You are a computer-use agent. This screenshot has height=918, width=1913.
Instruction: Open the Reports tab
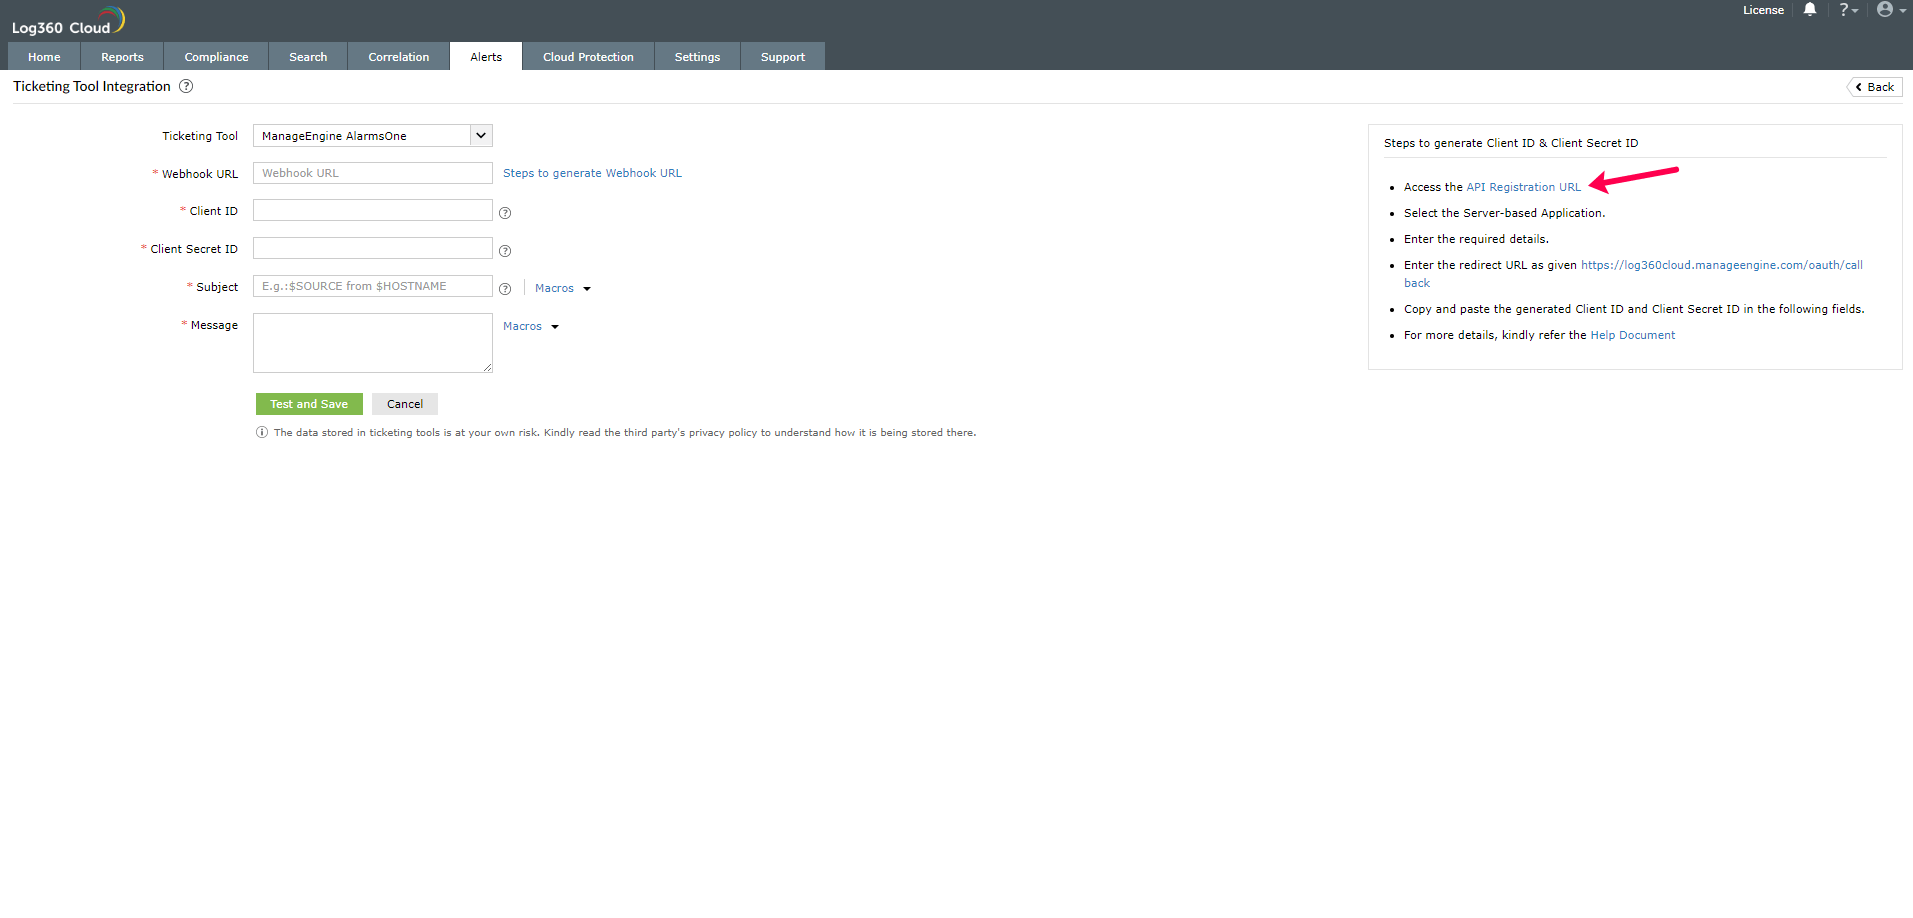122,57
